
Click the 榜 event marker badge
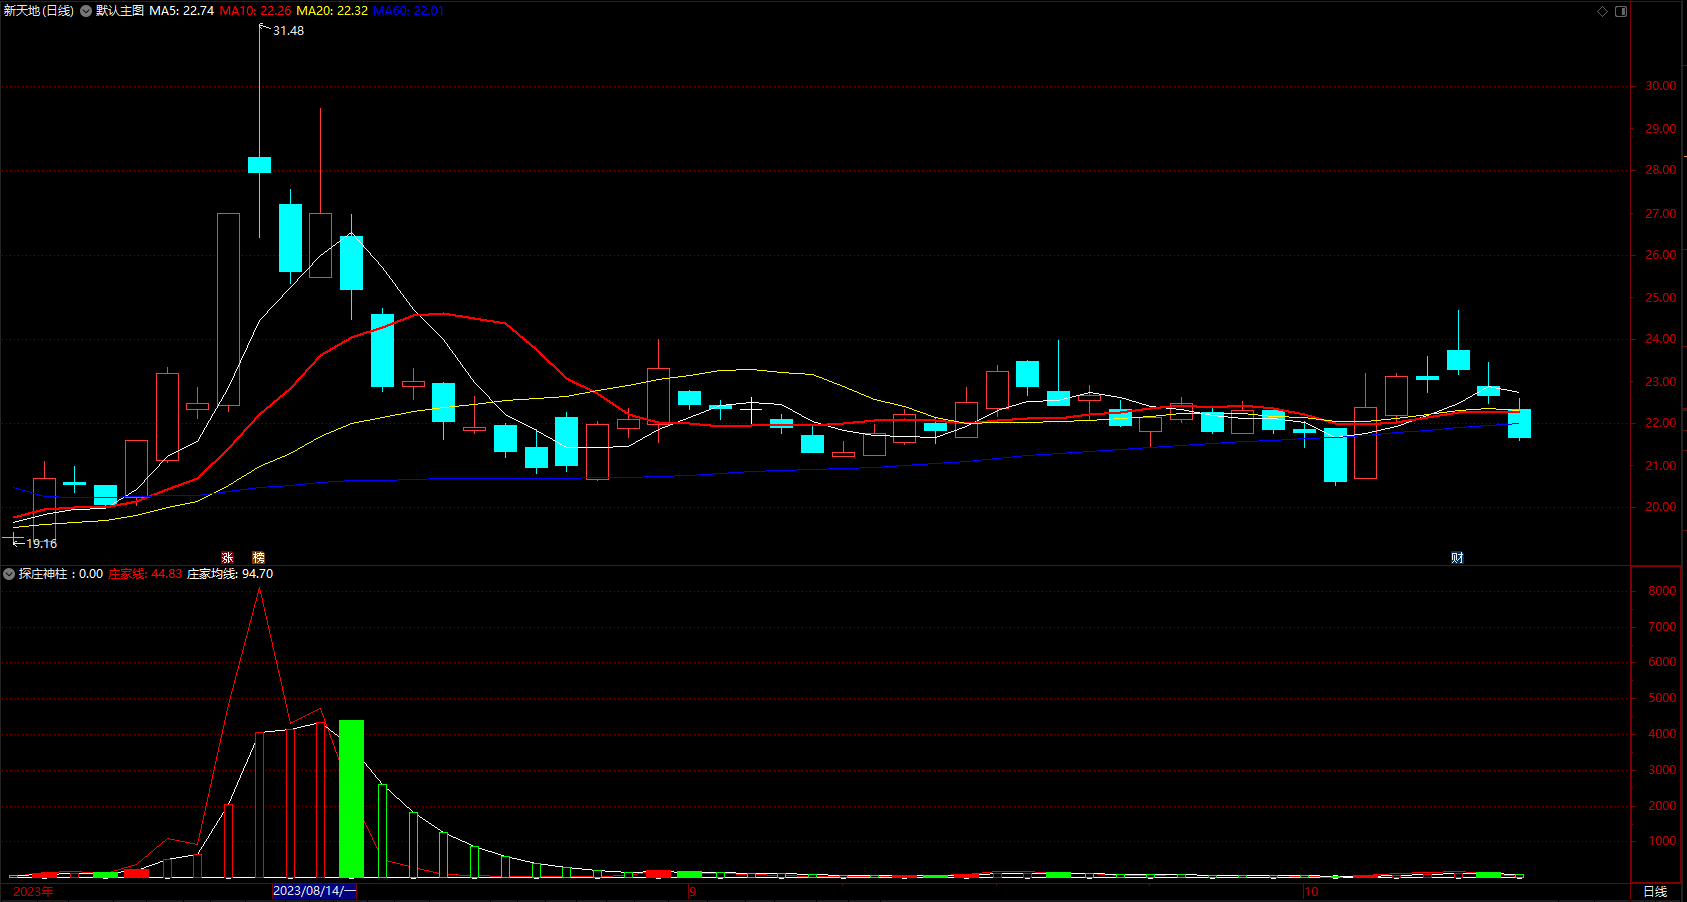click(x=259, y=558)
